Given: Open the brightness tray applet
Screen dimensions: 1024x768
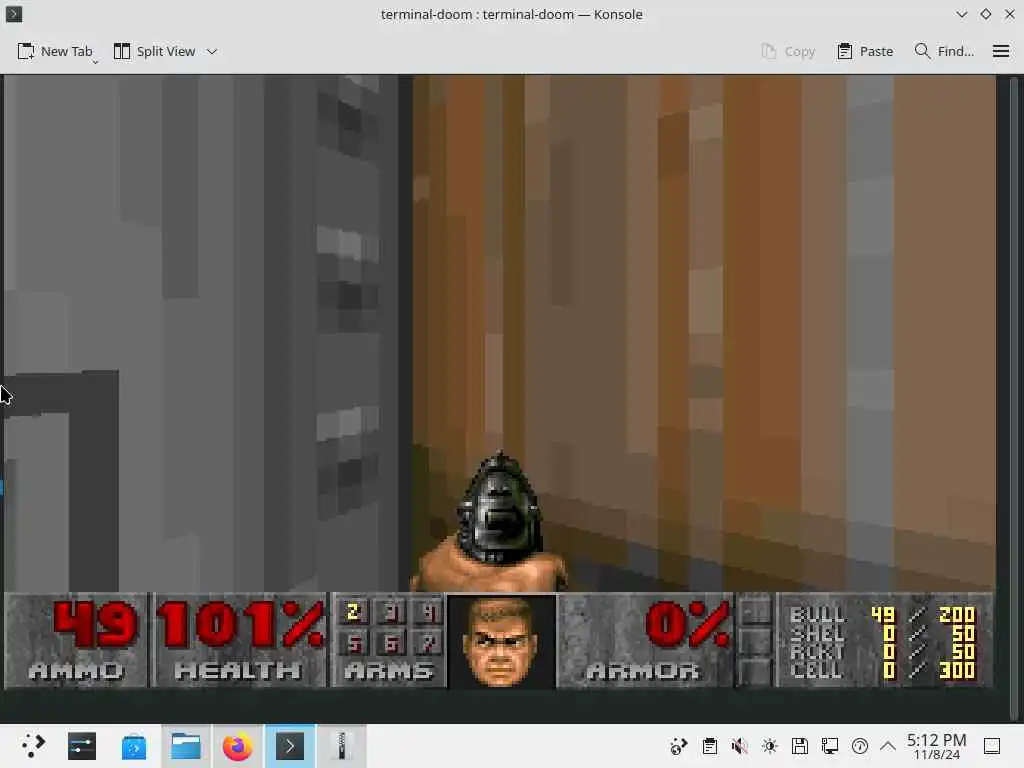Looking at the screenshot, I should [x=770, y=746].
